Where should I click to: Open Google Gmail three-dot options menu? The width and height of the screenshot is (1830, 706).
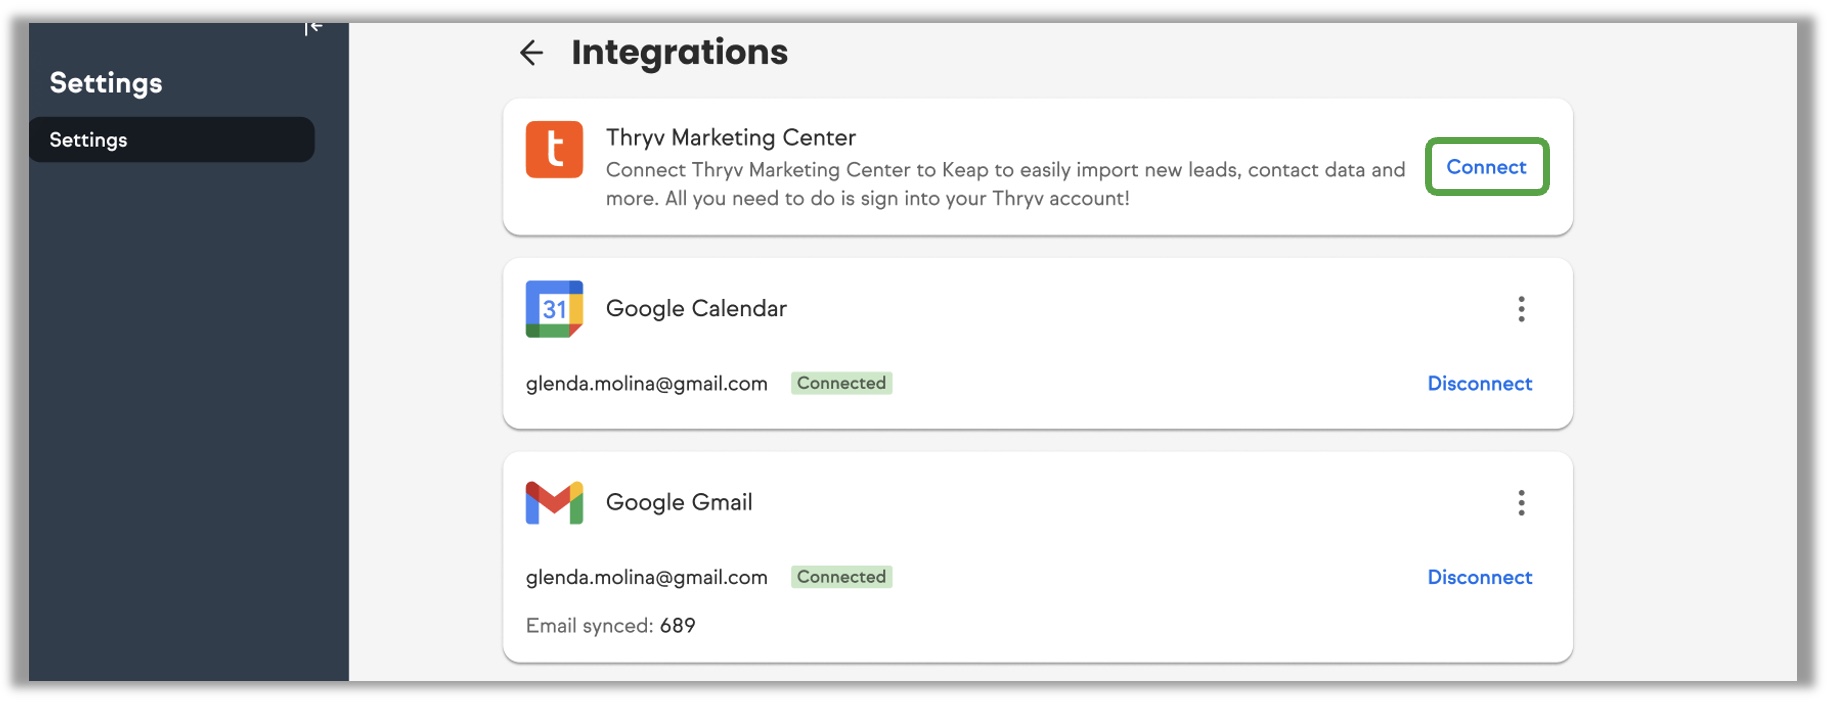pyautogui.click(x=1521, y=503)
